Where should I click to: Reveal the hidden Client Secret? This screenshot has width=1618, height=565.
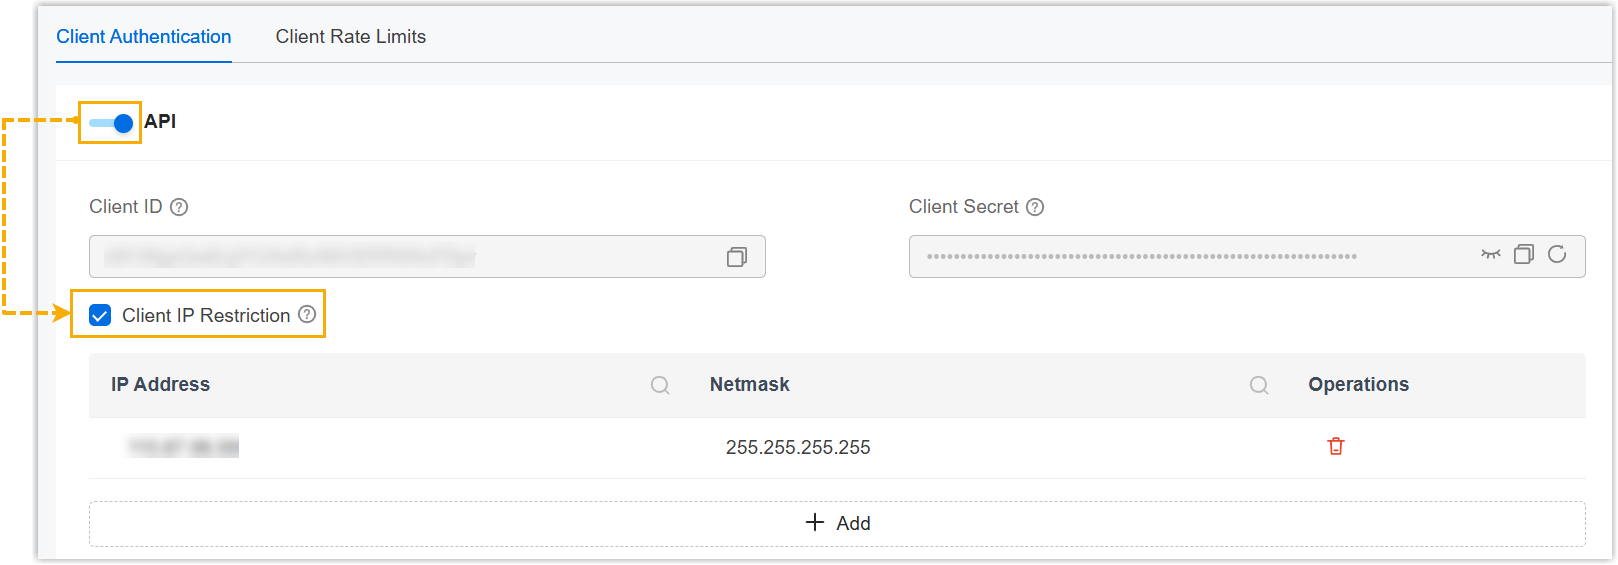click(x=1490, y=255)
